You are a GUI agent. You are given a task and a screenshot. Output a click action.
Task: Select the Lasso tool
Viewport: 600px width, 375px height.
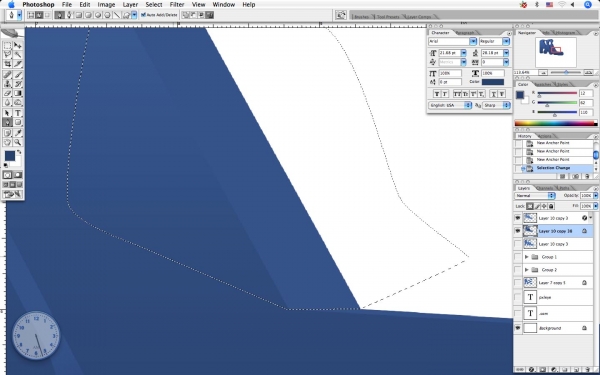[7, 54]
